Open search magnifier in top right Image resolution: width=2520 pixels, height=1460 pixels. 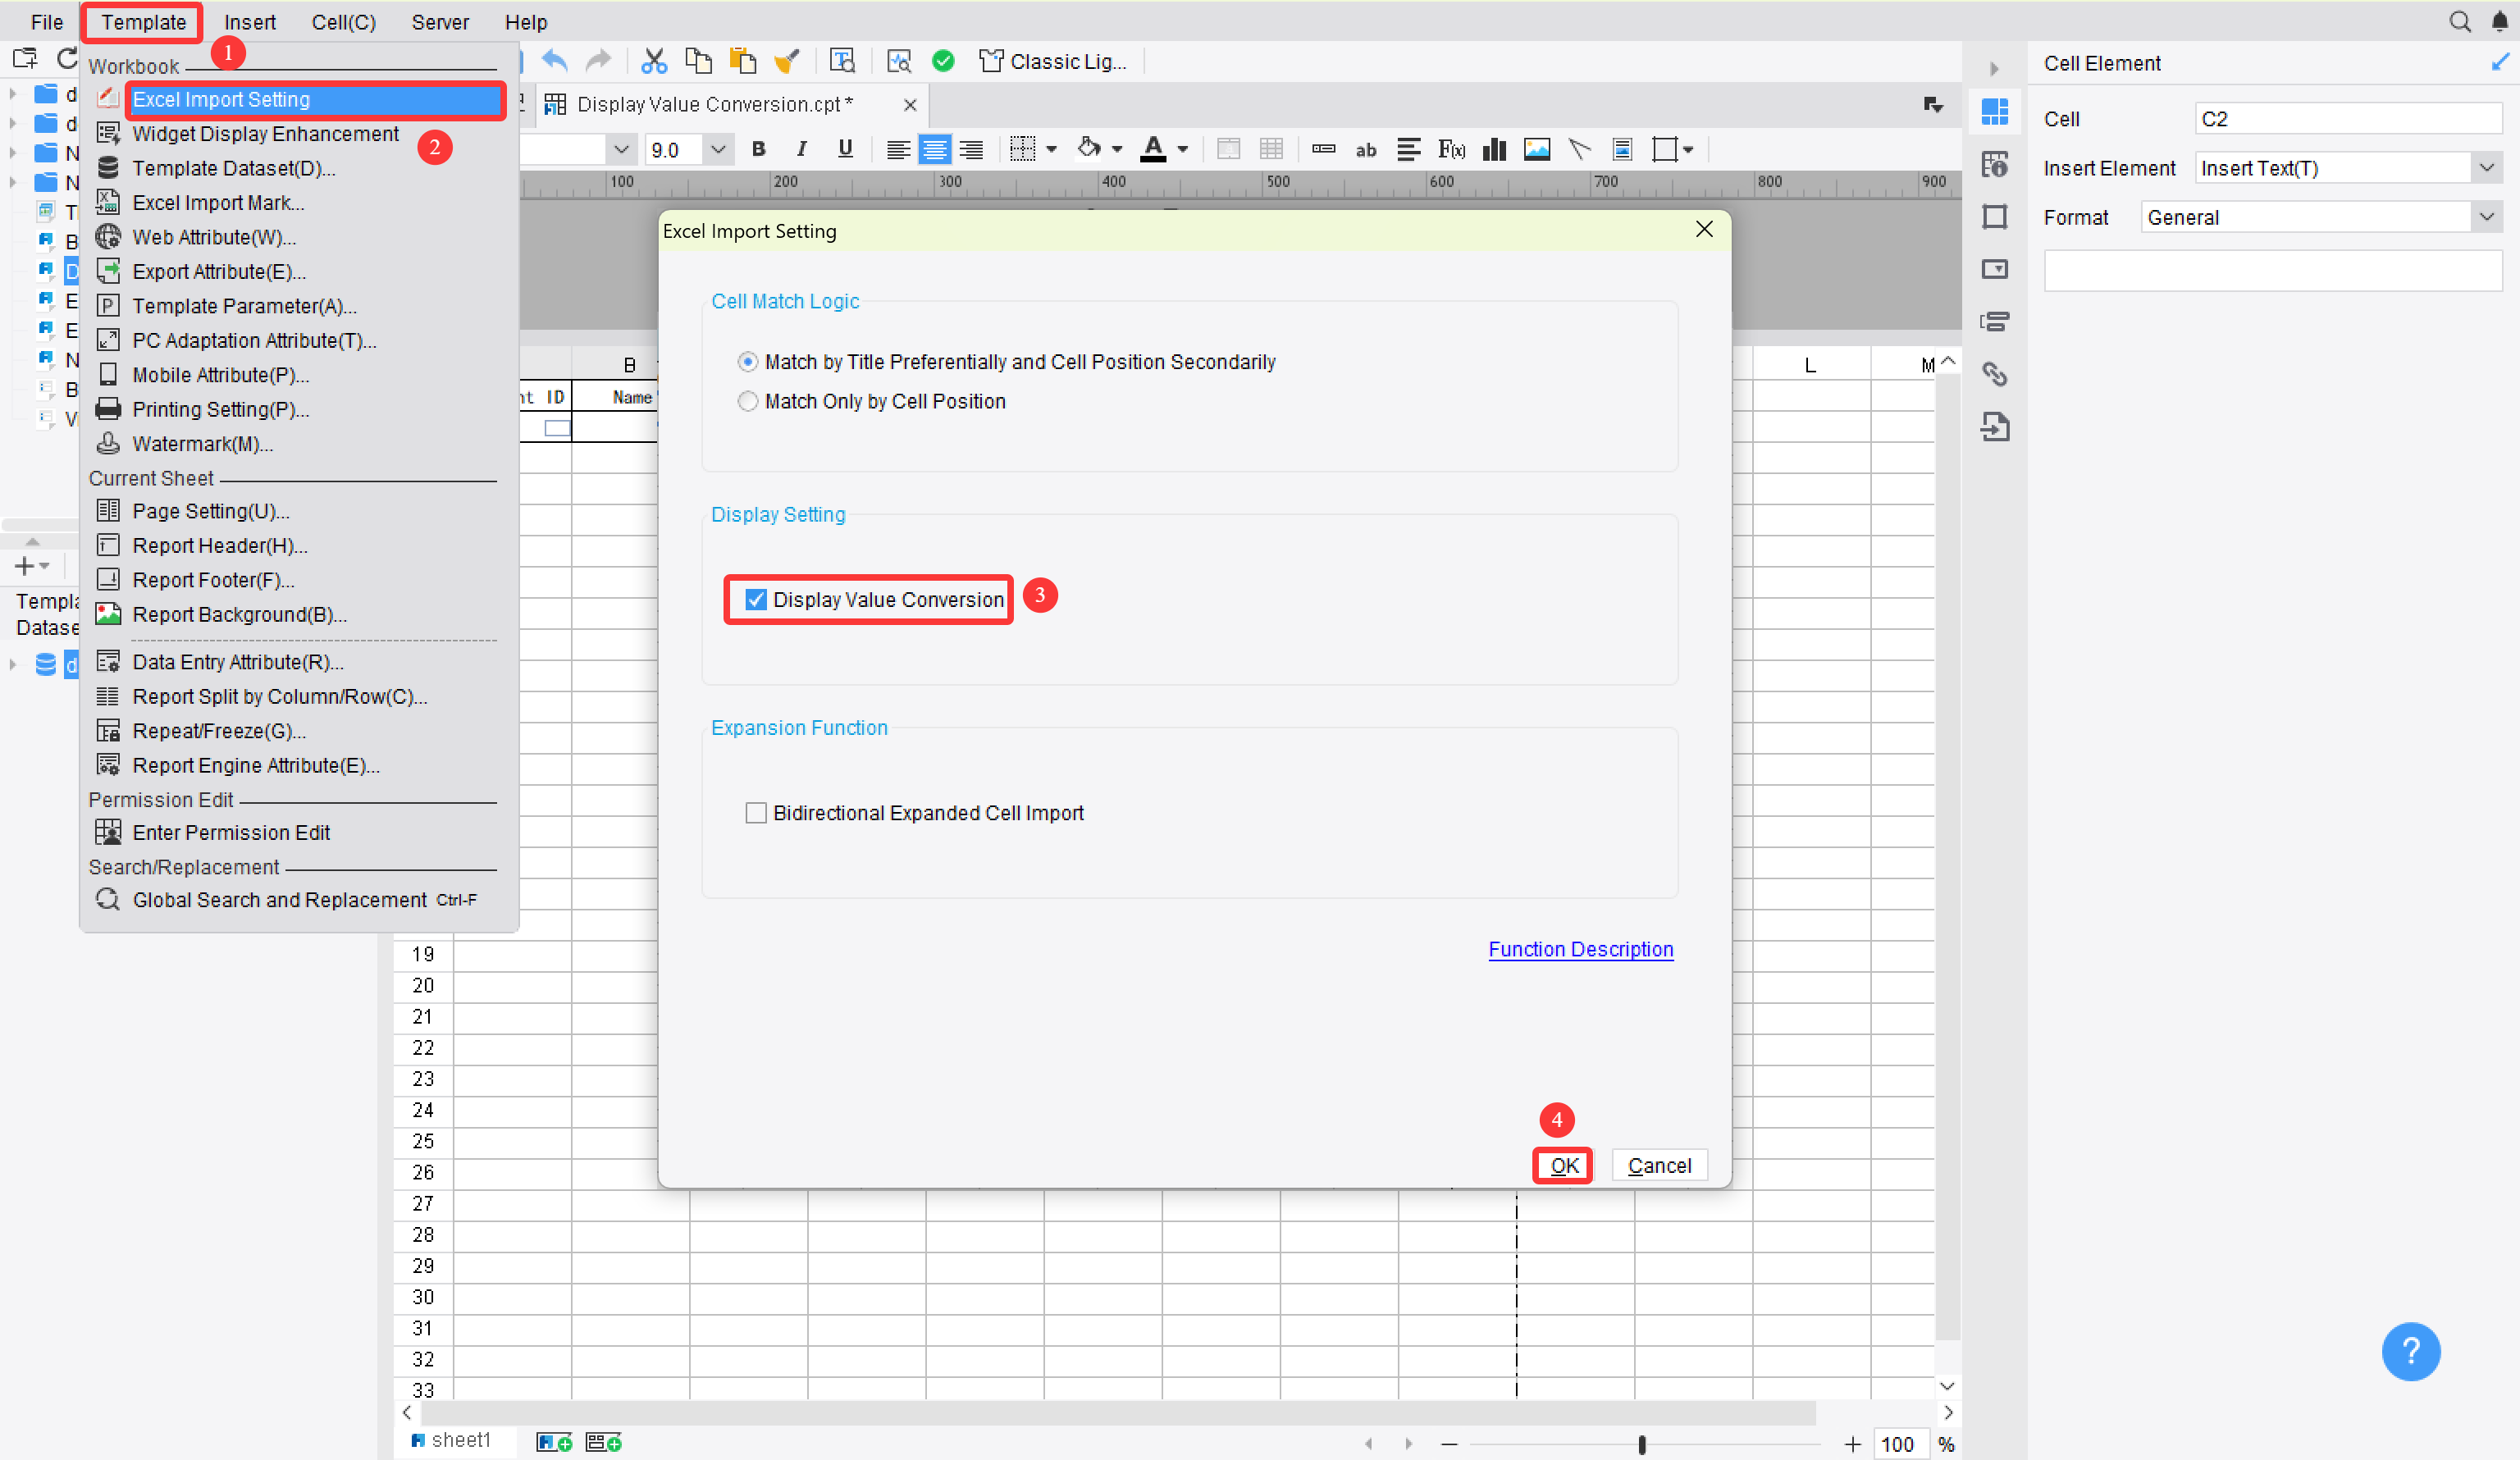tap(2459, 22)
